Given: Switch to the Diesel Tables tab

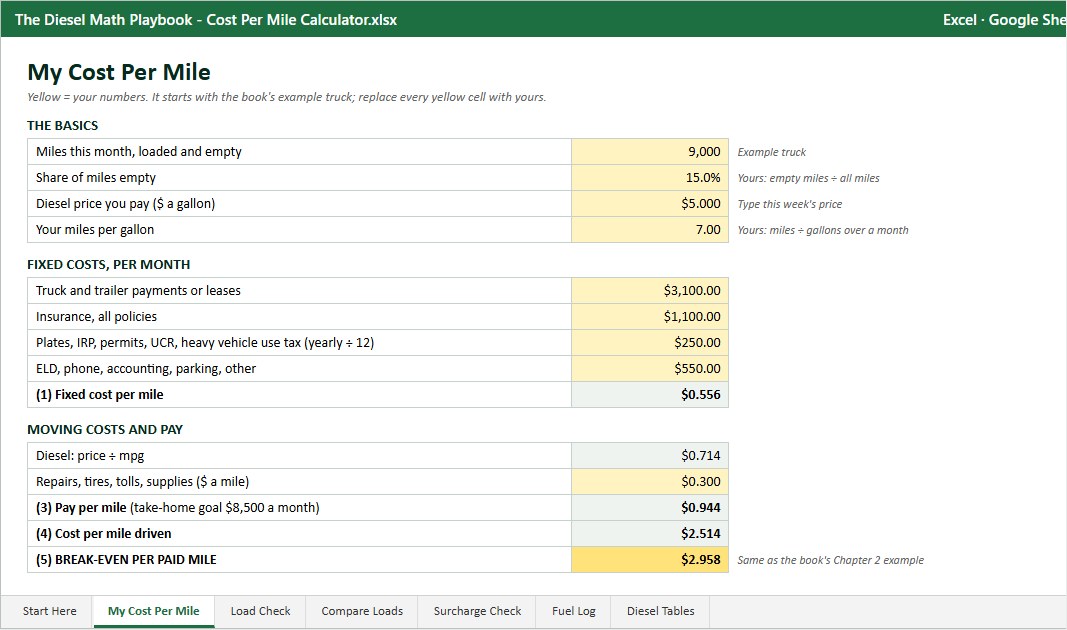Looking at the screenshot, I should pyautogui.click(x=660, y=611).
